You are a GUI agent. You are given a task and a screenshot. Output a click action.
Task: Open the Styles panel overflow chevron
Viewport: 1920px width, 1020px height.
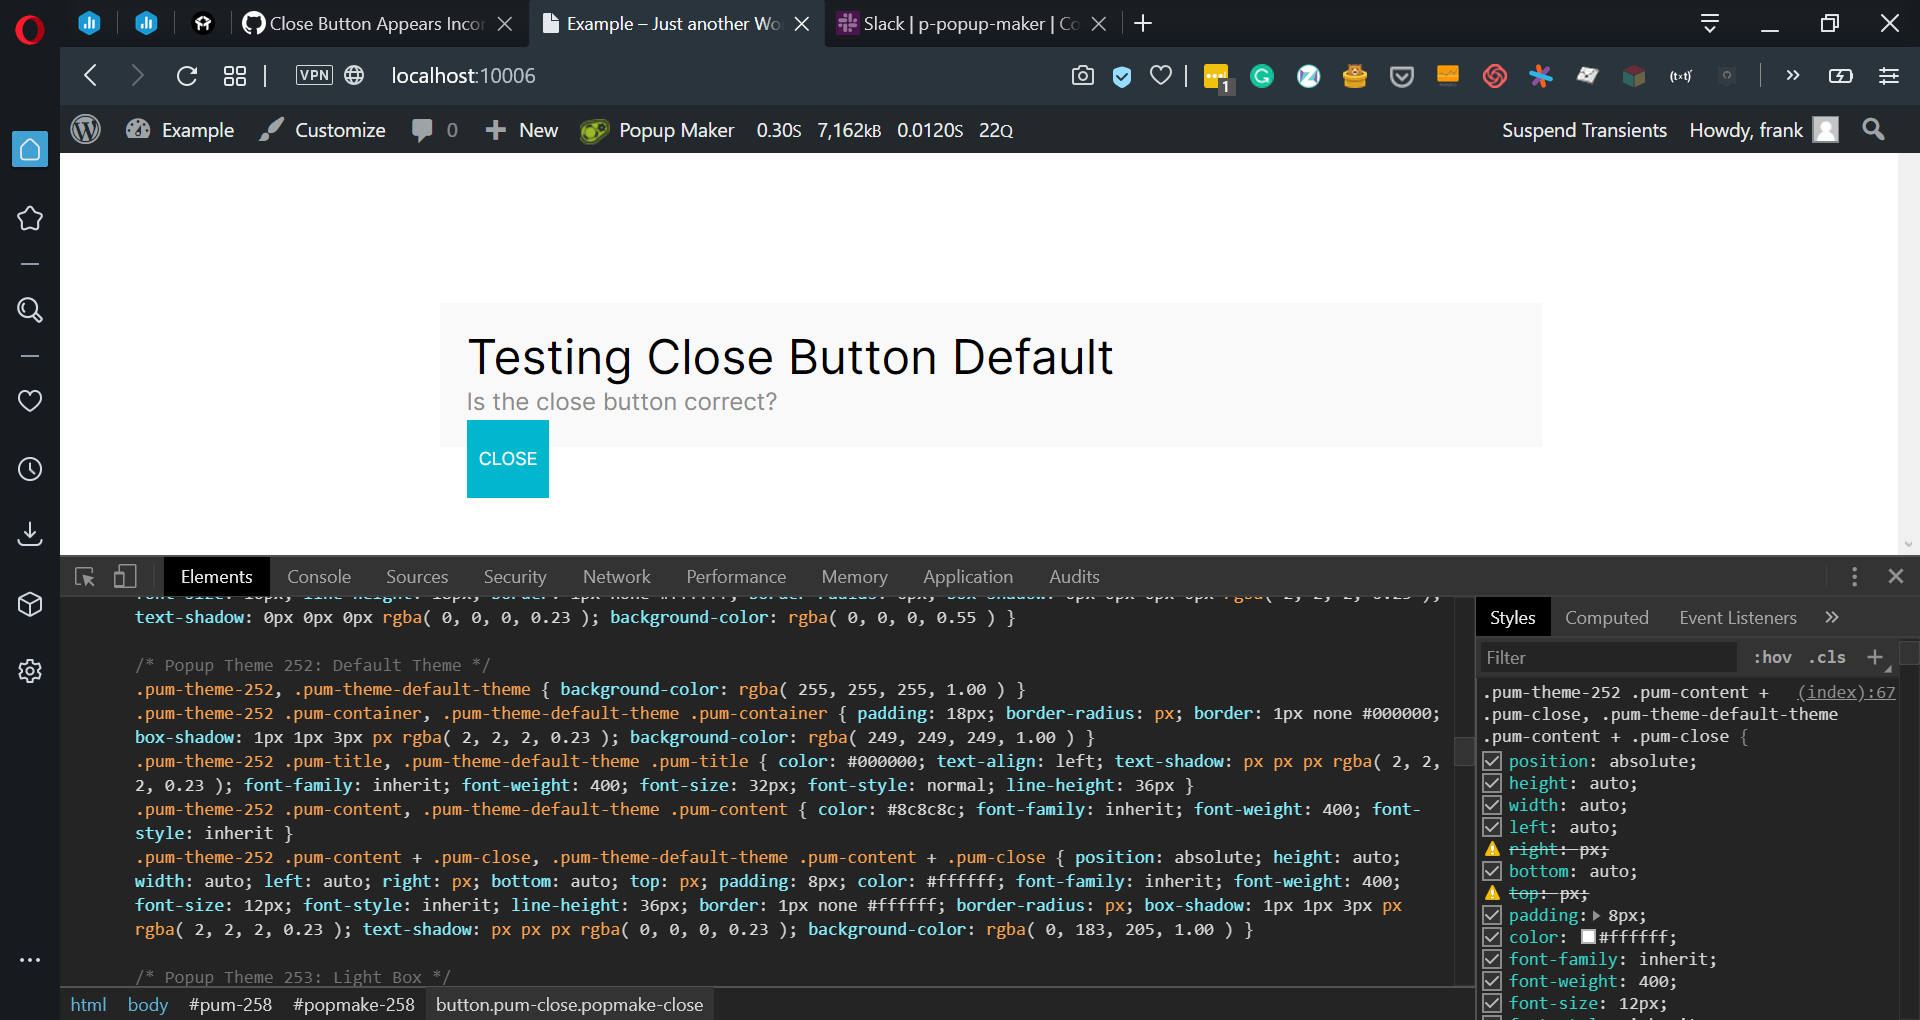coord(1833,617)
